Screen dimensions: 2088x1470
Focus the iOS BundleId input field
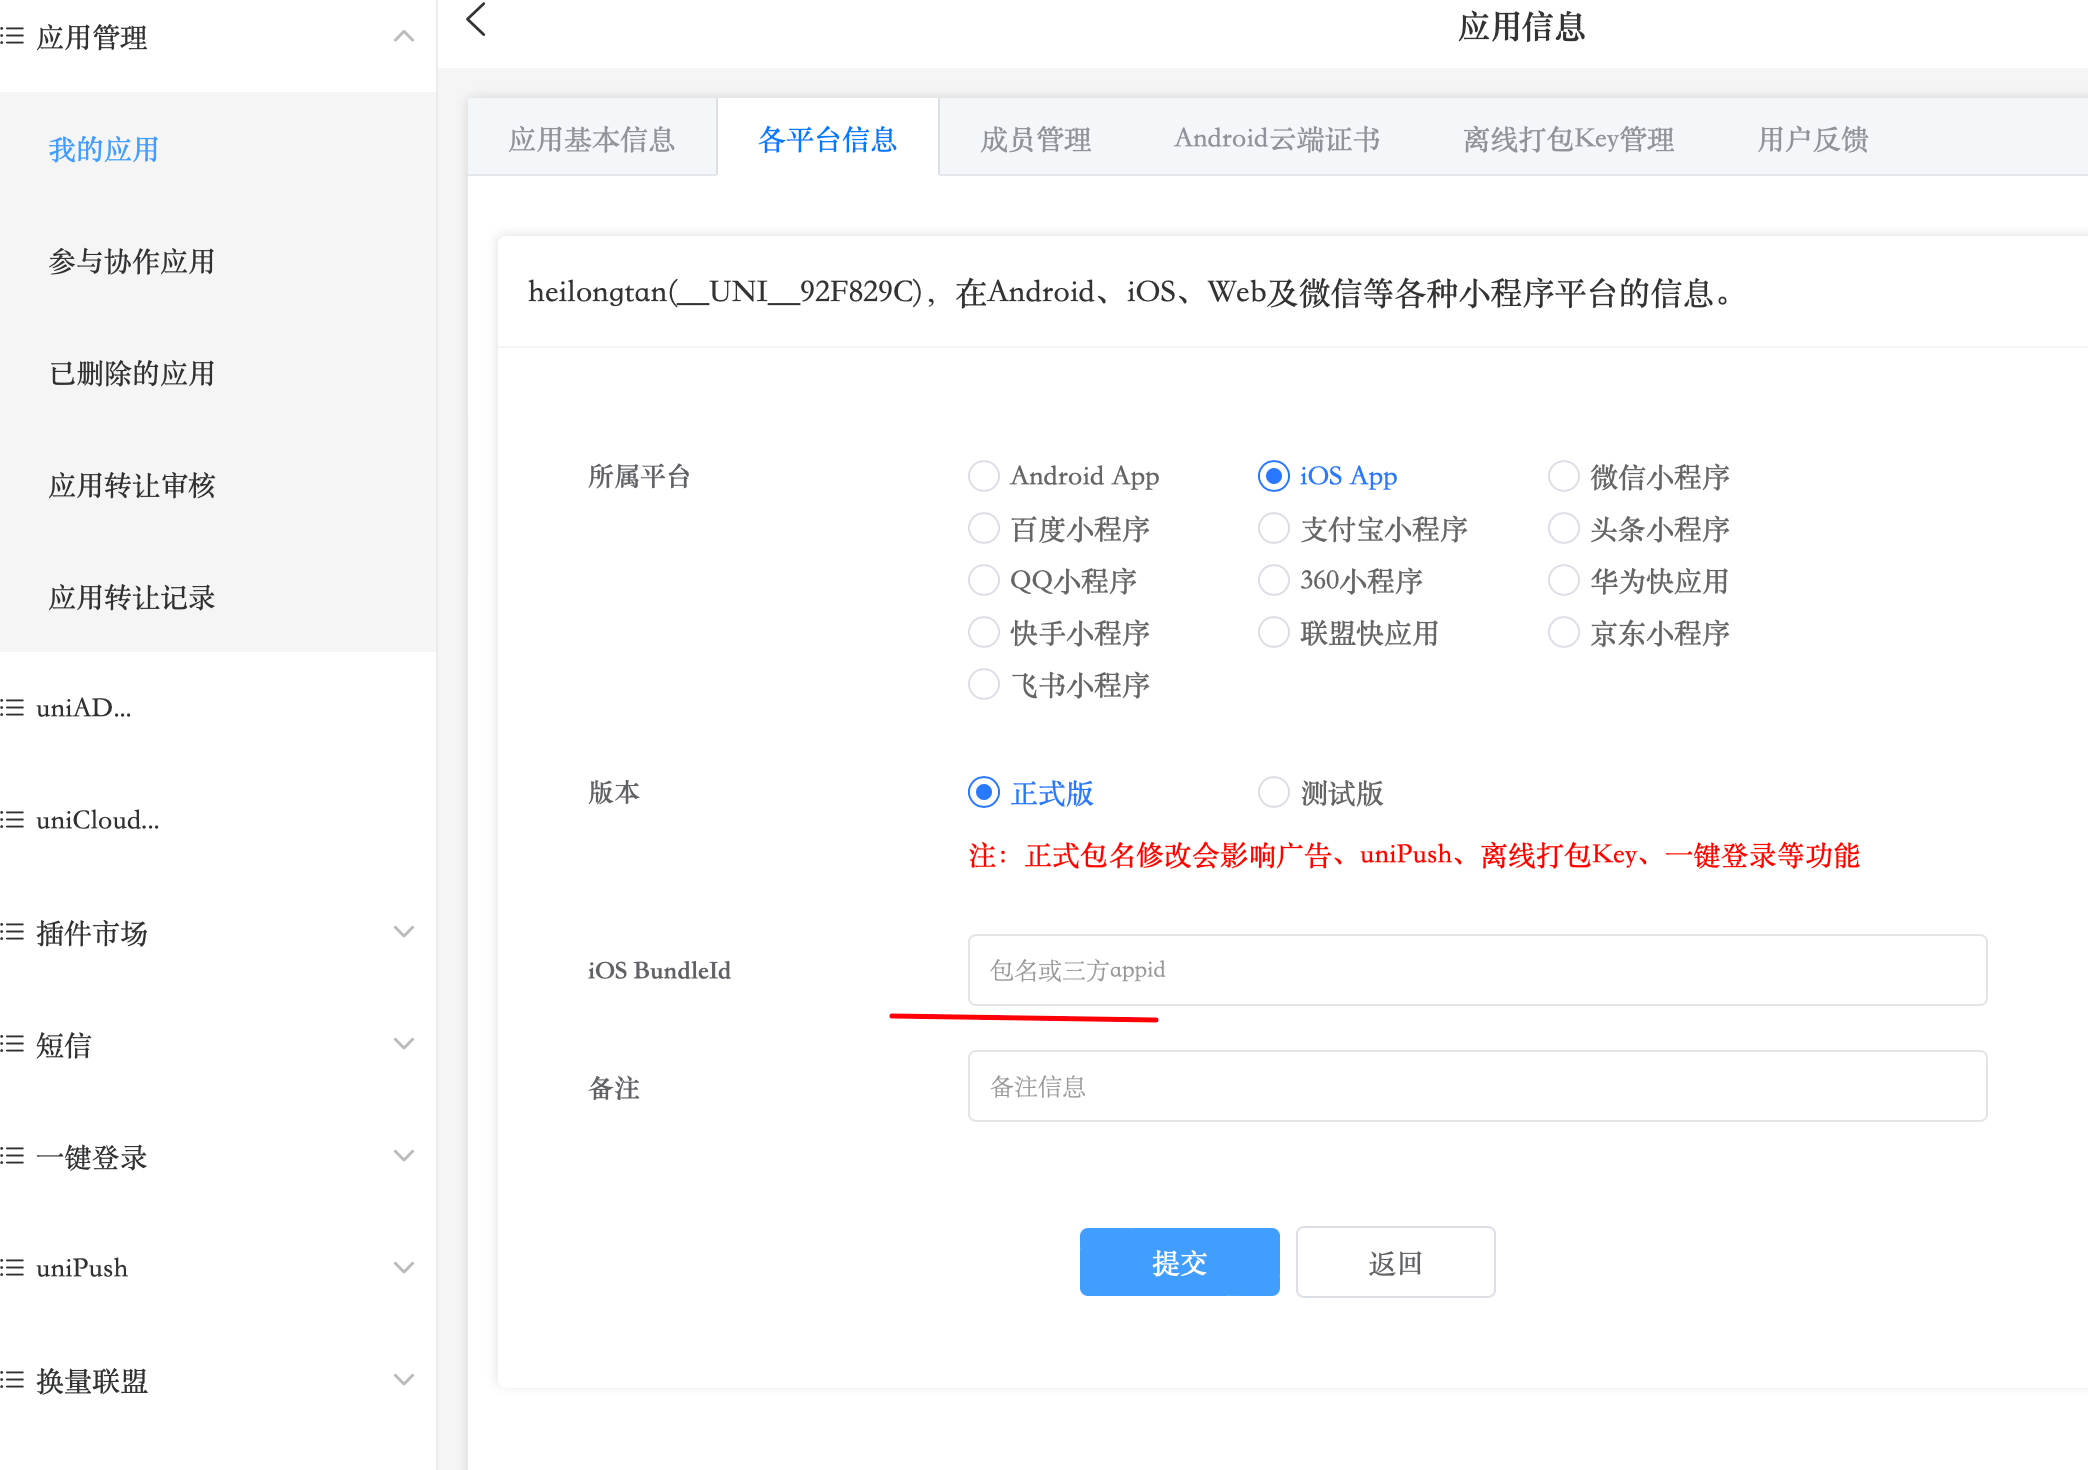pos(1476,970)
